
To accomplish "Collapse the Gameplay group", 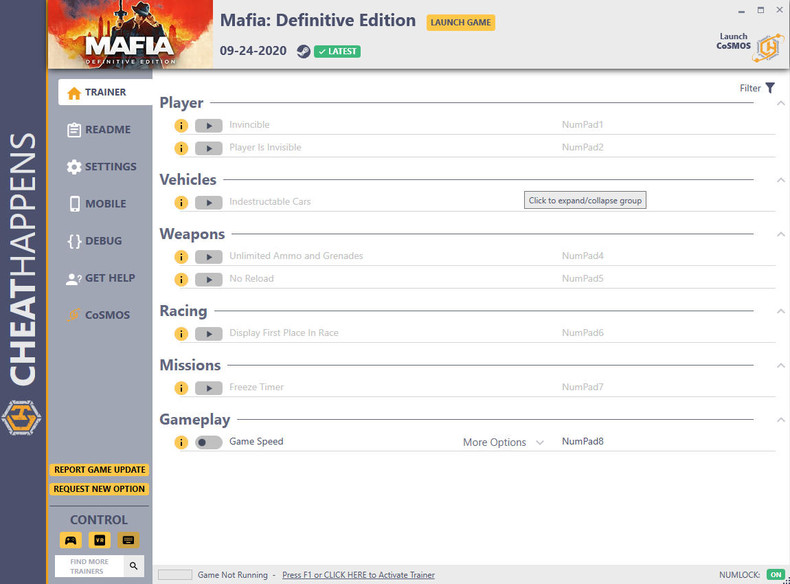I will 780,420.
